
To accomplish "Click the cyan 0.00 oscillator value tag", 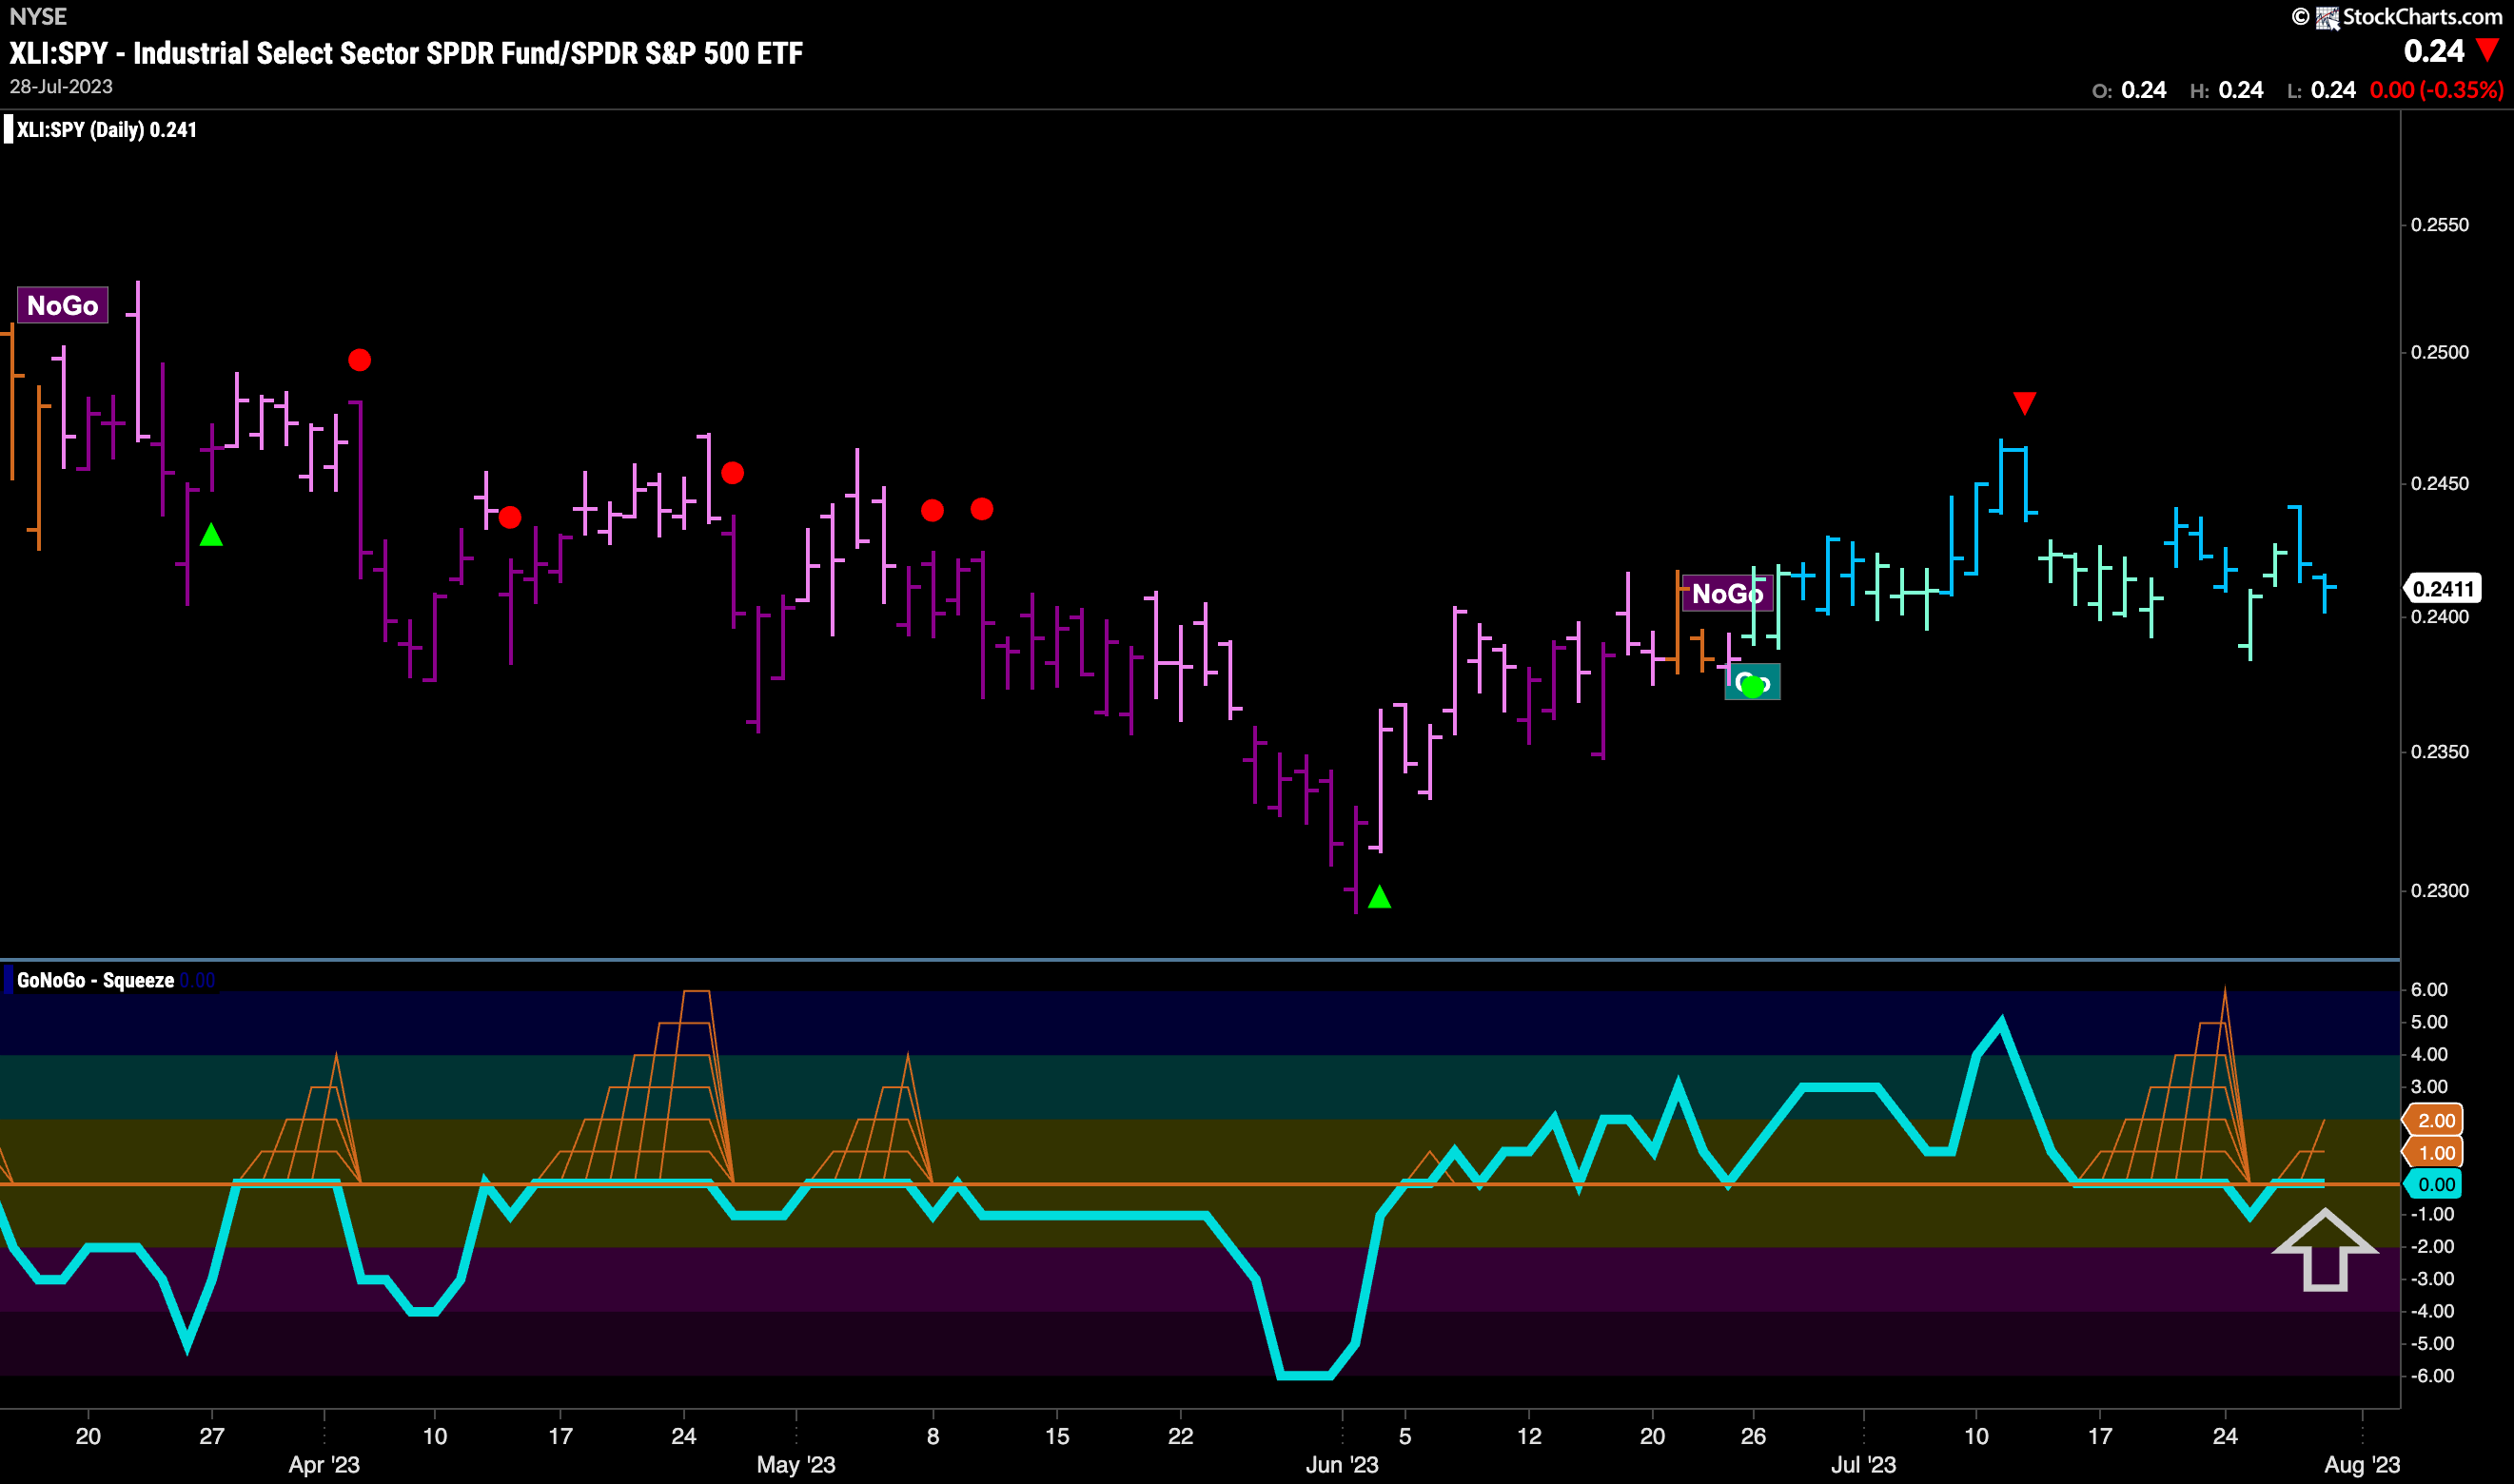I will (2433, 1184).
